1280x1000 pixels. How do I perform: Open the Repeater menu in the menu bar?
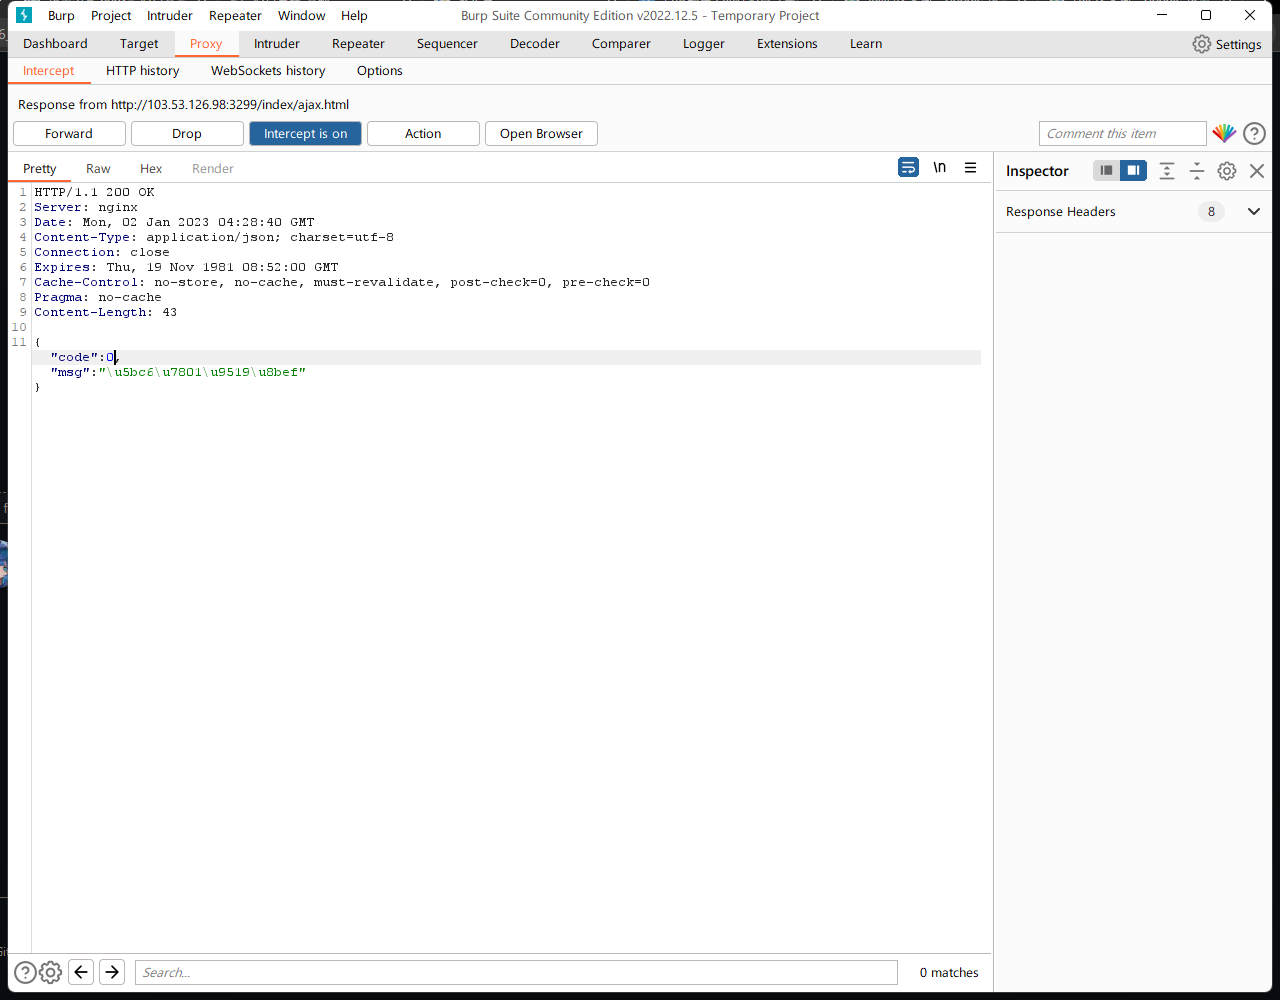pyautogui.click(x=235, y=15)
